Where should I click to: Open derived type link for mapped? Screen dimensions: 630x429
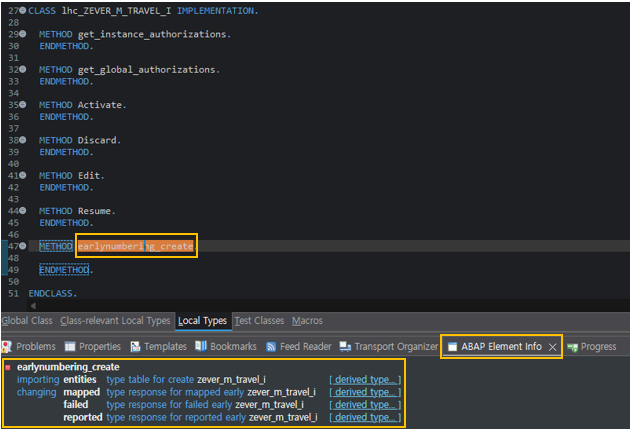[x=365, y=392]
